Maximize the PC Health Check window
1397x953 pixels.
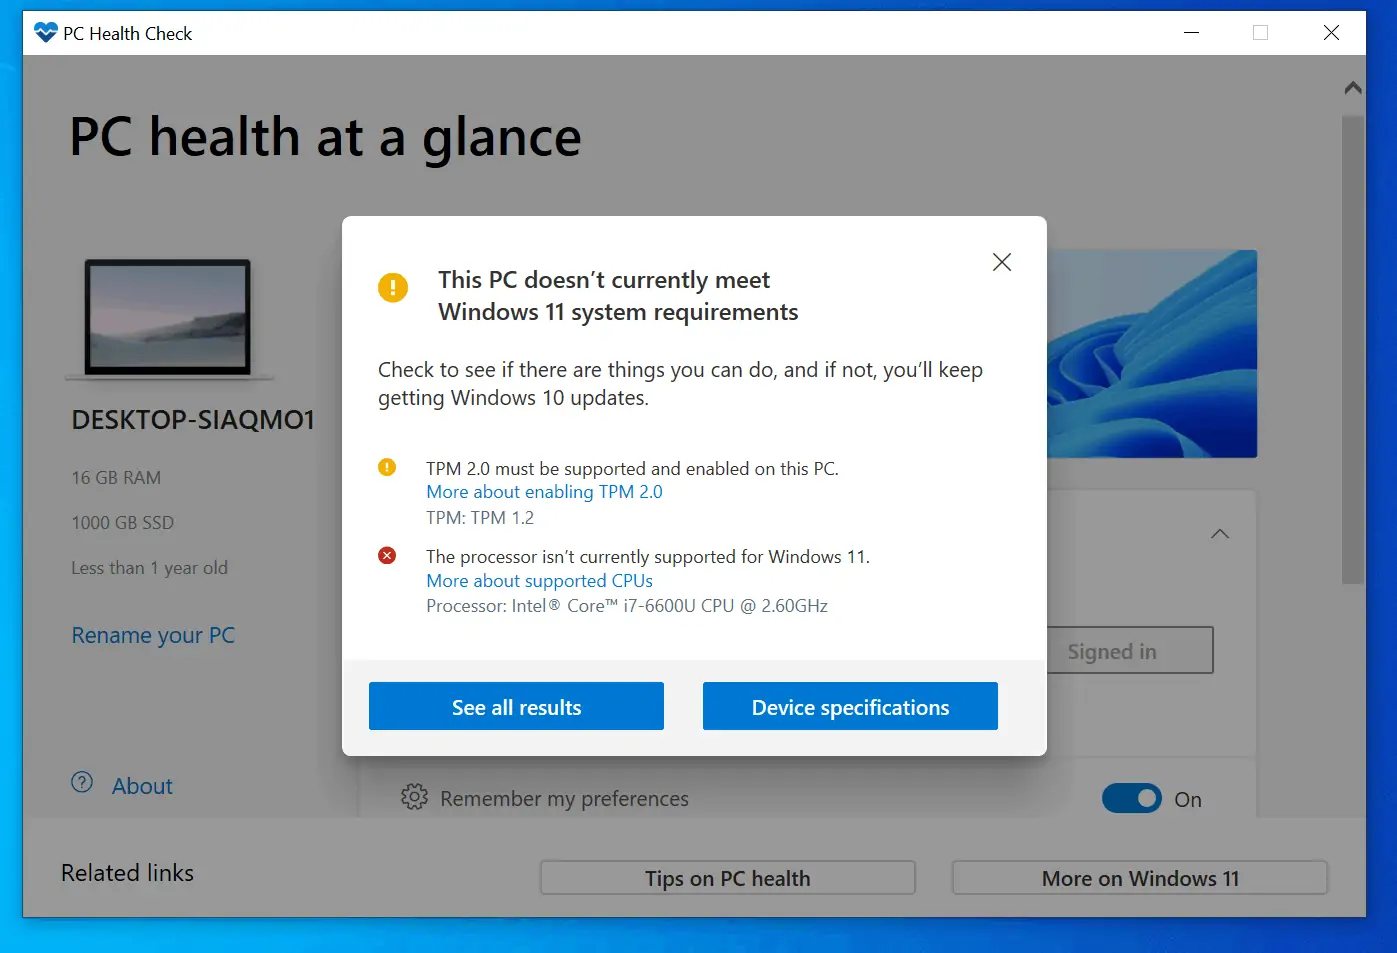pos(1260,33)
